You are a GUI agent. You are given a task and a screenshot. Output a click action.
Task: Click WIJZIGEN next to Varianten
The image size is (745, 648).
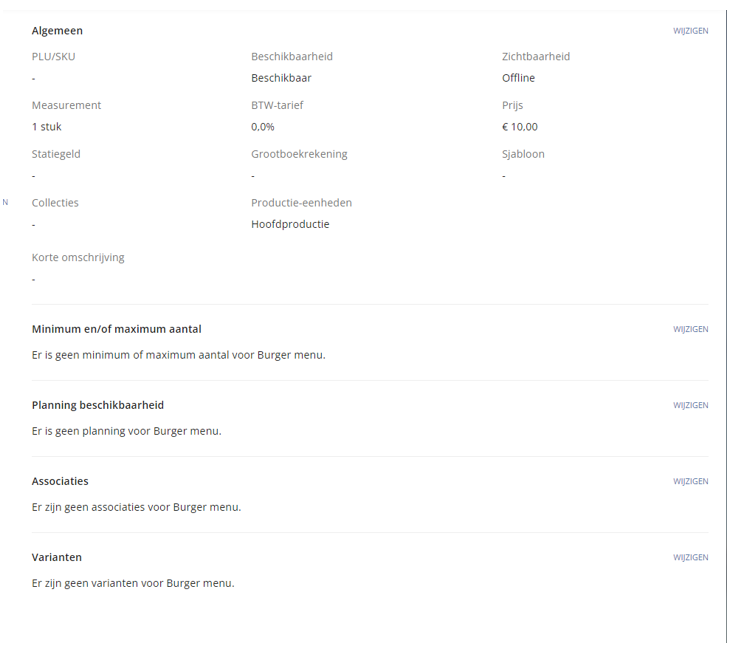pyautogui.click(x=690, y=557)
